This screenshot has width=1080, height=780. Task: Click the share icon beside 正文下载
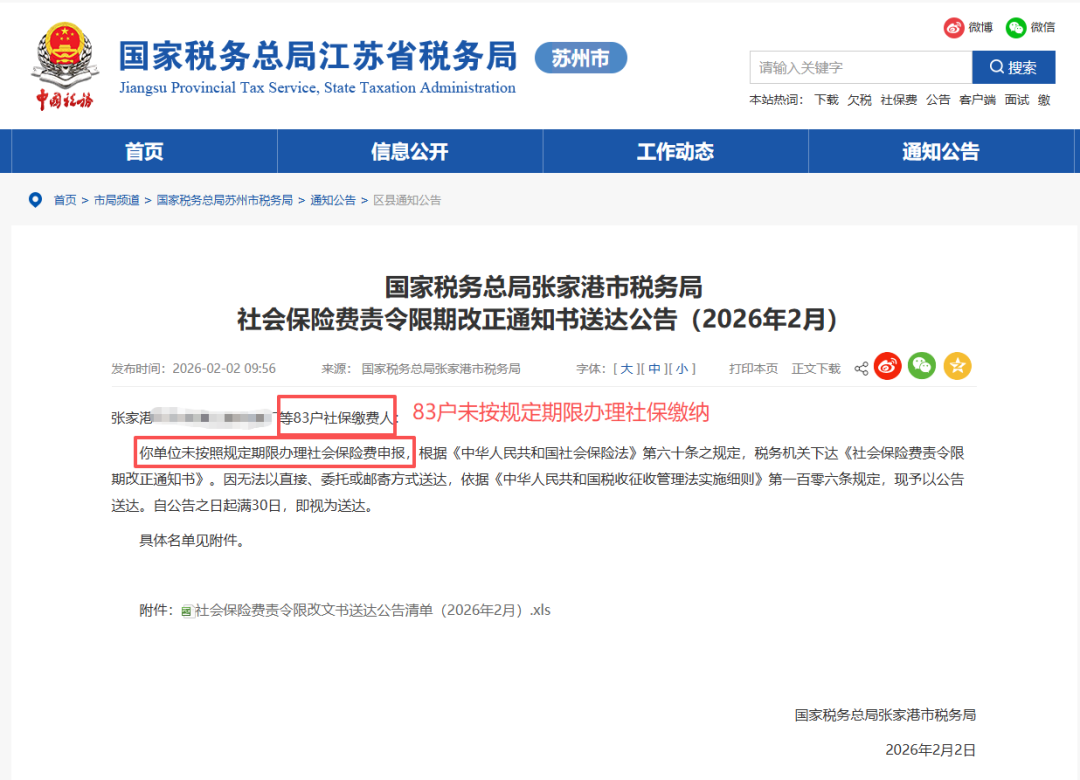(861, 369)
